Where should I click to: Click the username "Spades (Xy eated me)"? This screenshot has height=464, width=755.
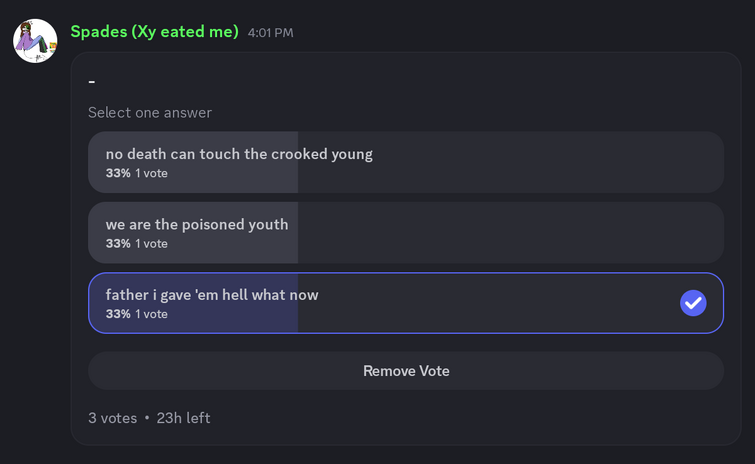coord(155,32)
